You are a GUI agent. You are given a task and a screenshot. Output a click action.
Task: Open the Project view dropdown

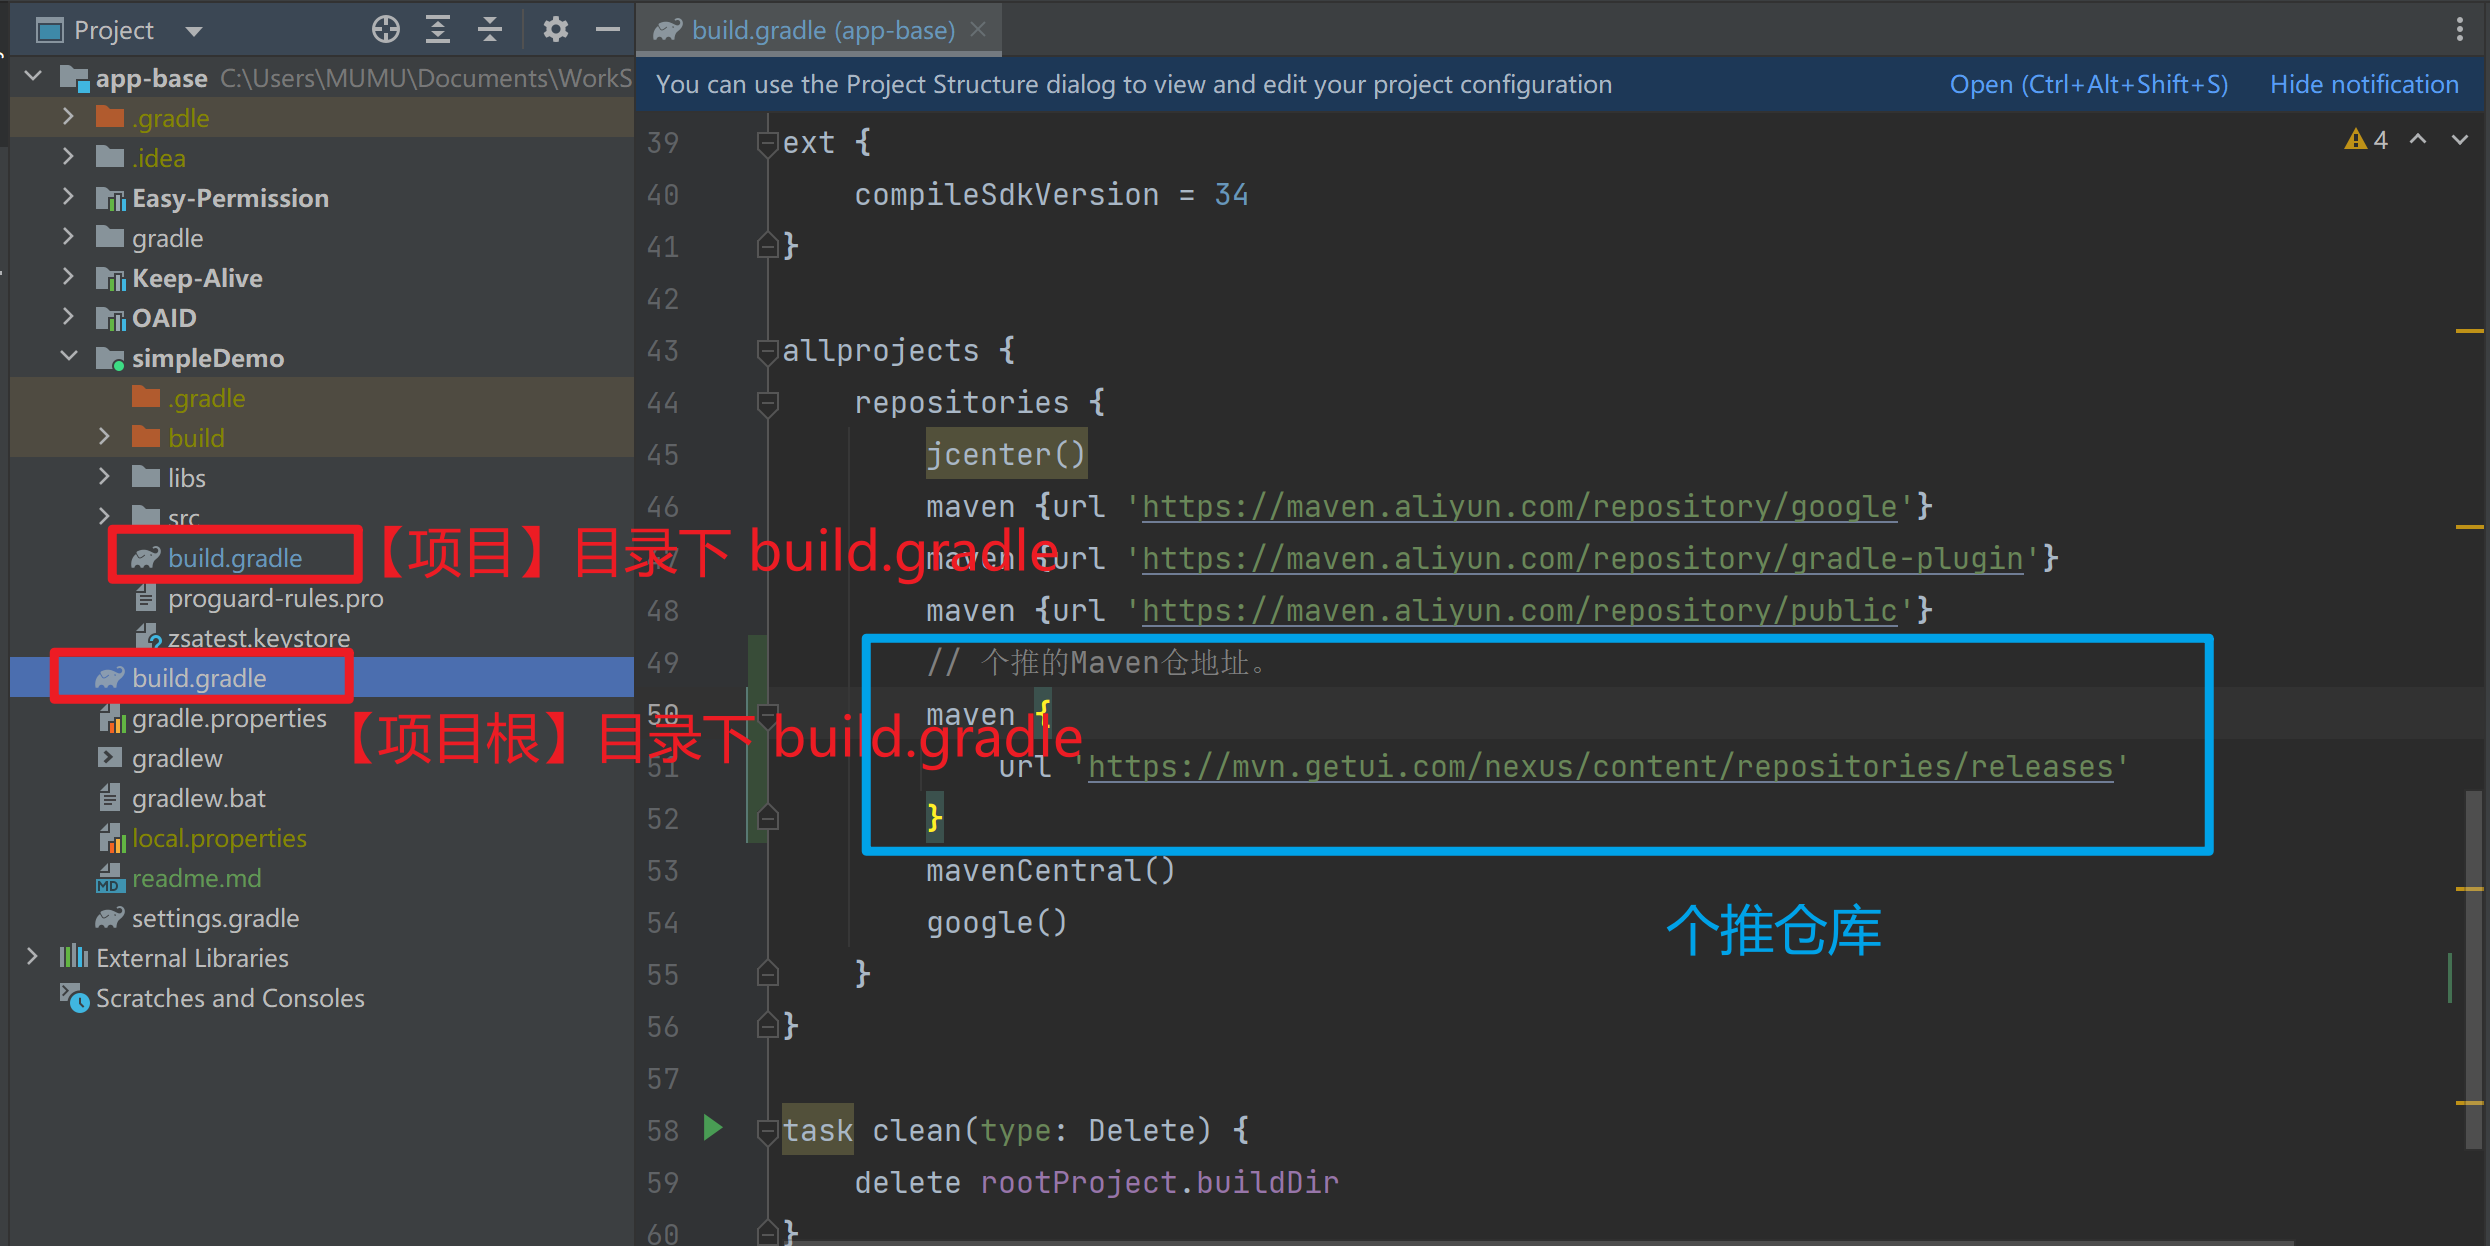coord(194,31)
